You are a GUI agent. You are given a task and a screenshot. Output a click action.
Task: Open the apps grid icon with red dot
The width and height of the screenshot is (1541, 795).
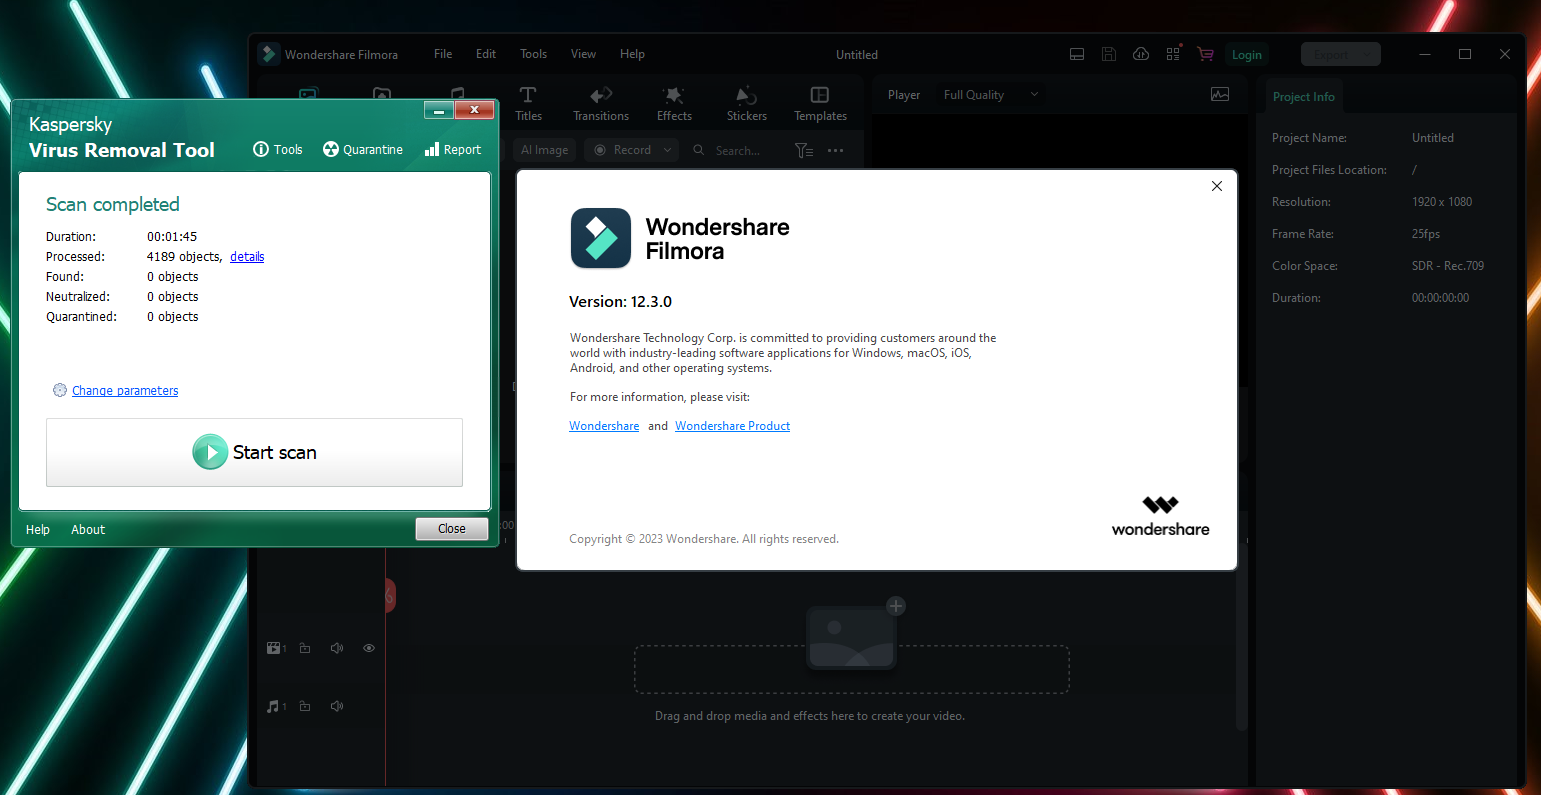(1173, 54)
